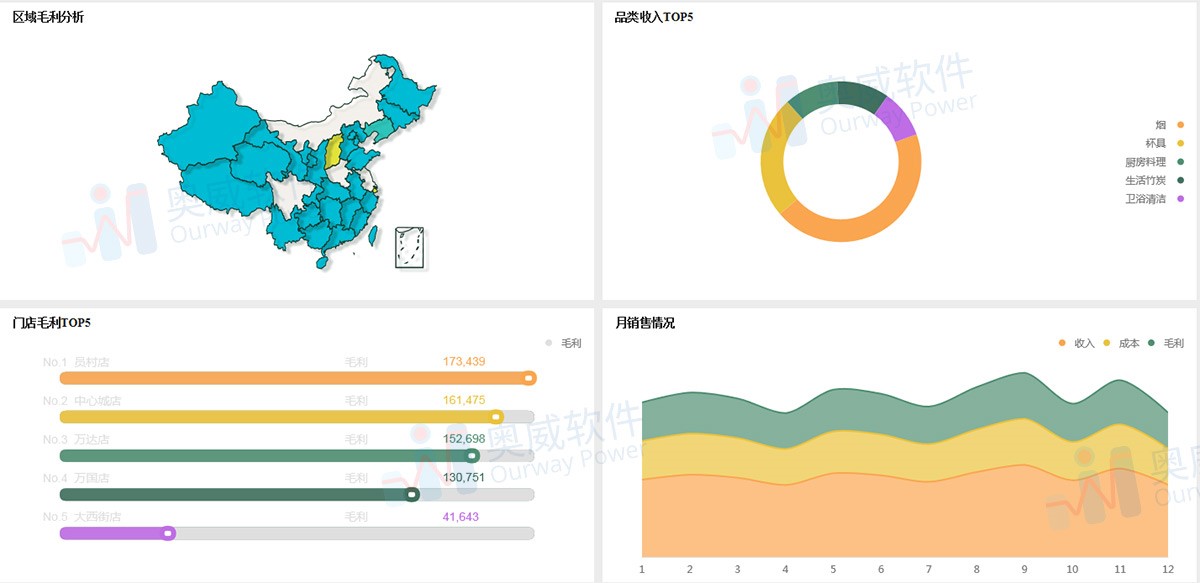The image size is (1200, 583).
Task: Click the 门店毛利TOP5 panel title
Action: [x=52, y=323]
